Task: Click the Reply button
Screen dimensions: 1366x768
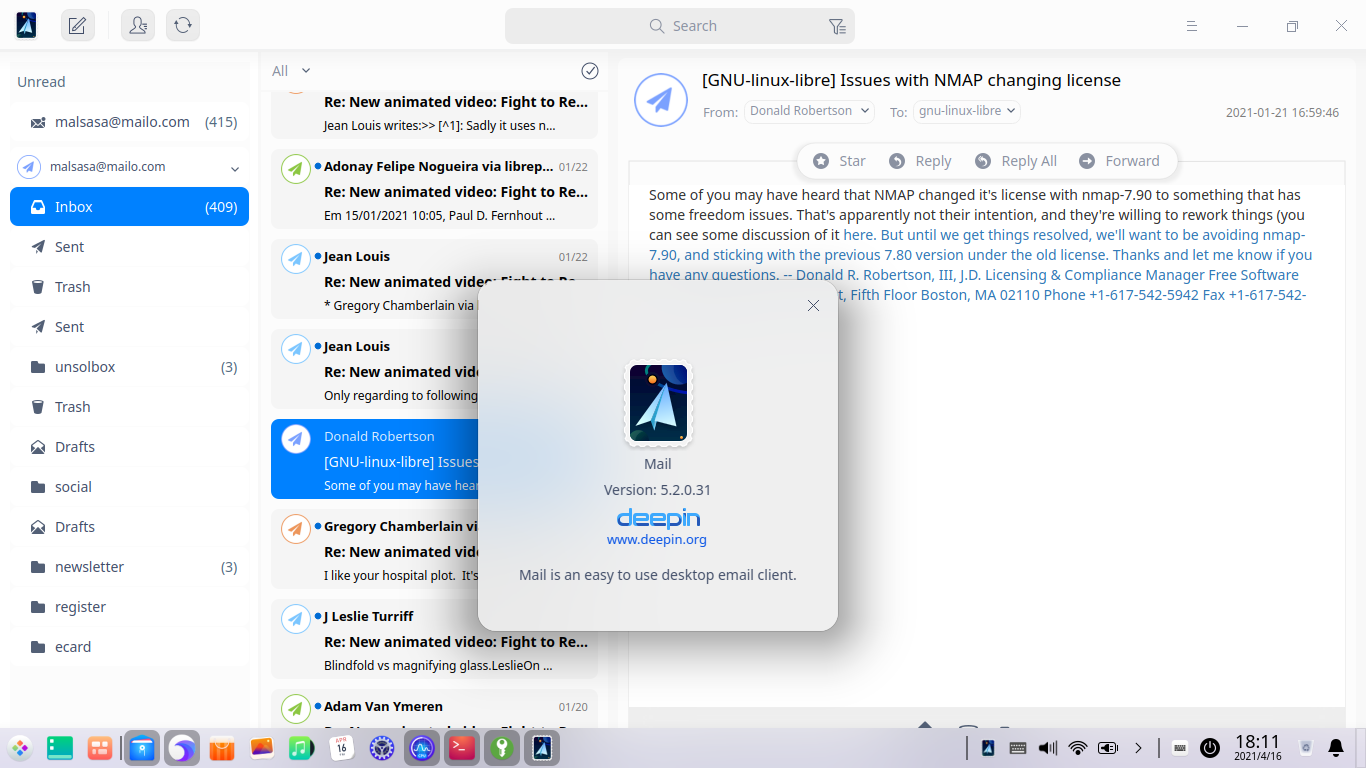Action: click(x=920, y=161)
